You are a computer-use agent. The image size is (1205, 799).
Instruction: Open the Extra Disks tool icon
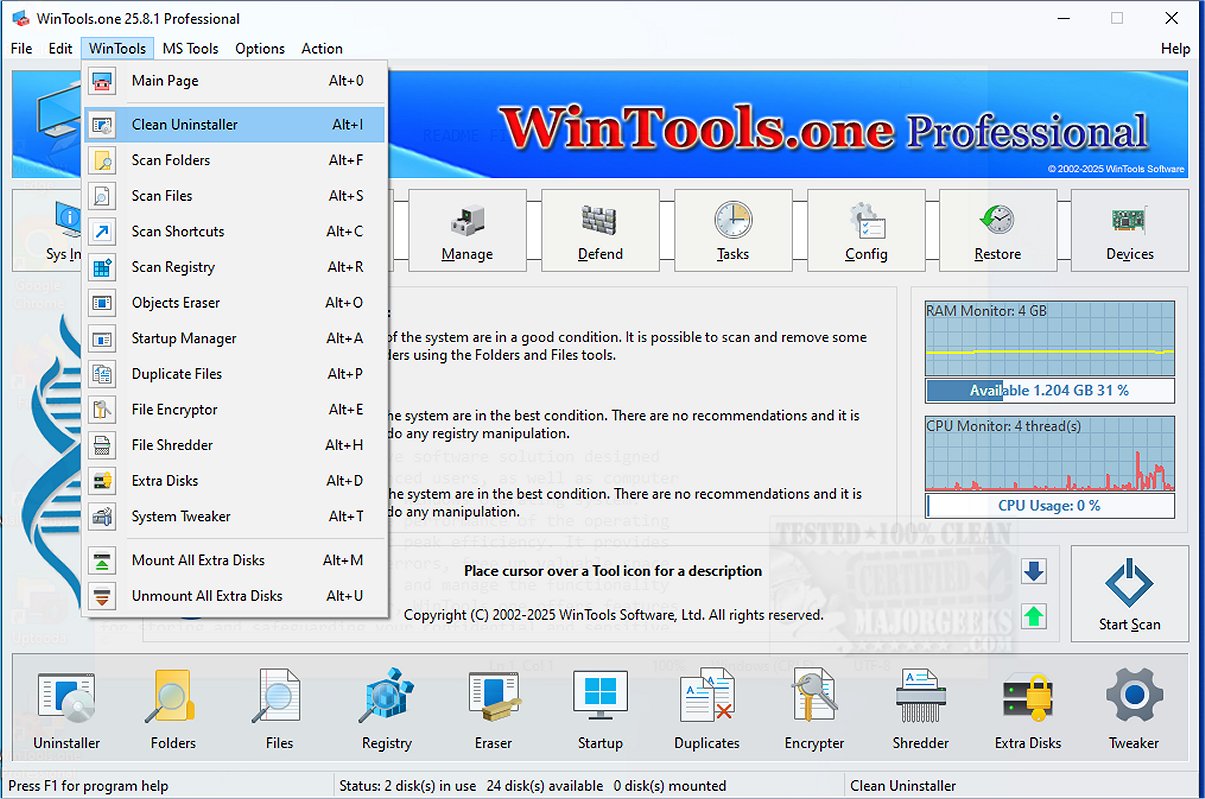pos(1028,709)
